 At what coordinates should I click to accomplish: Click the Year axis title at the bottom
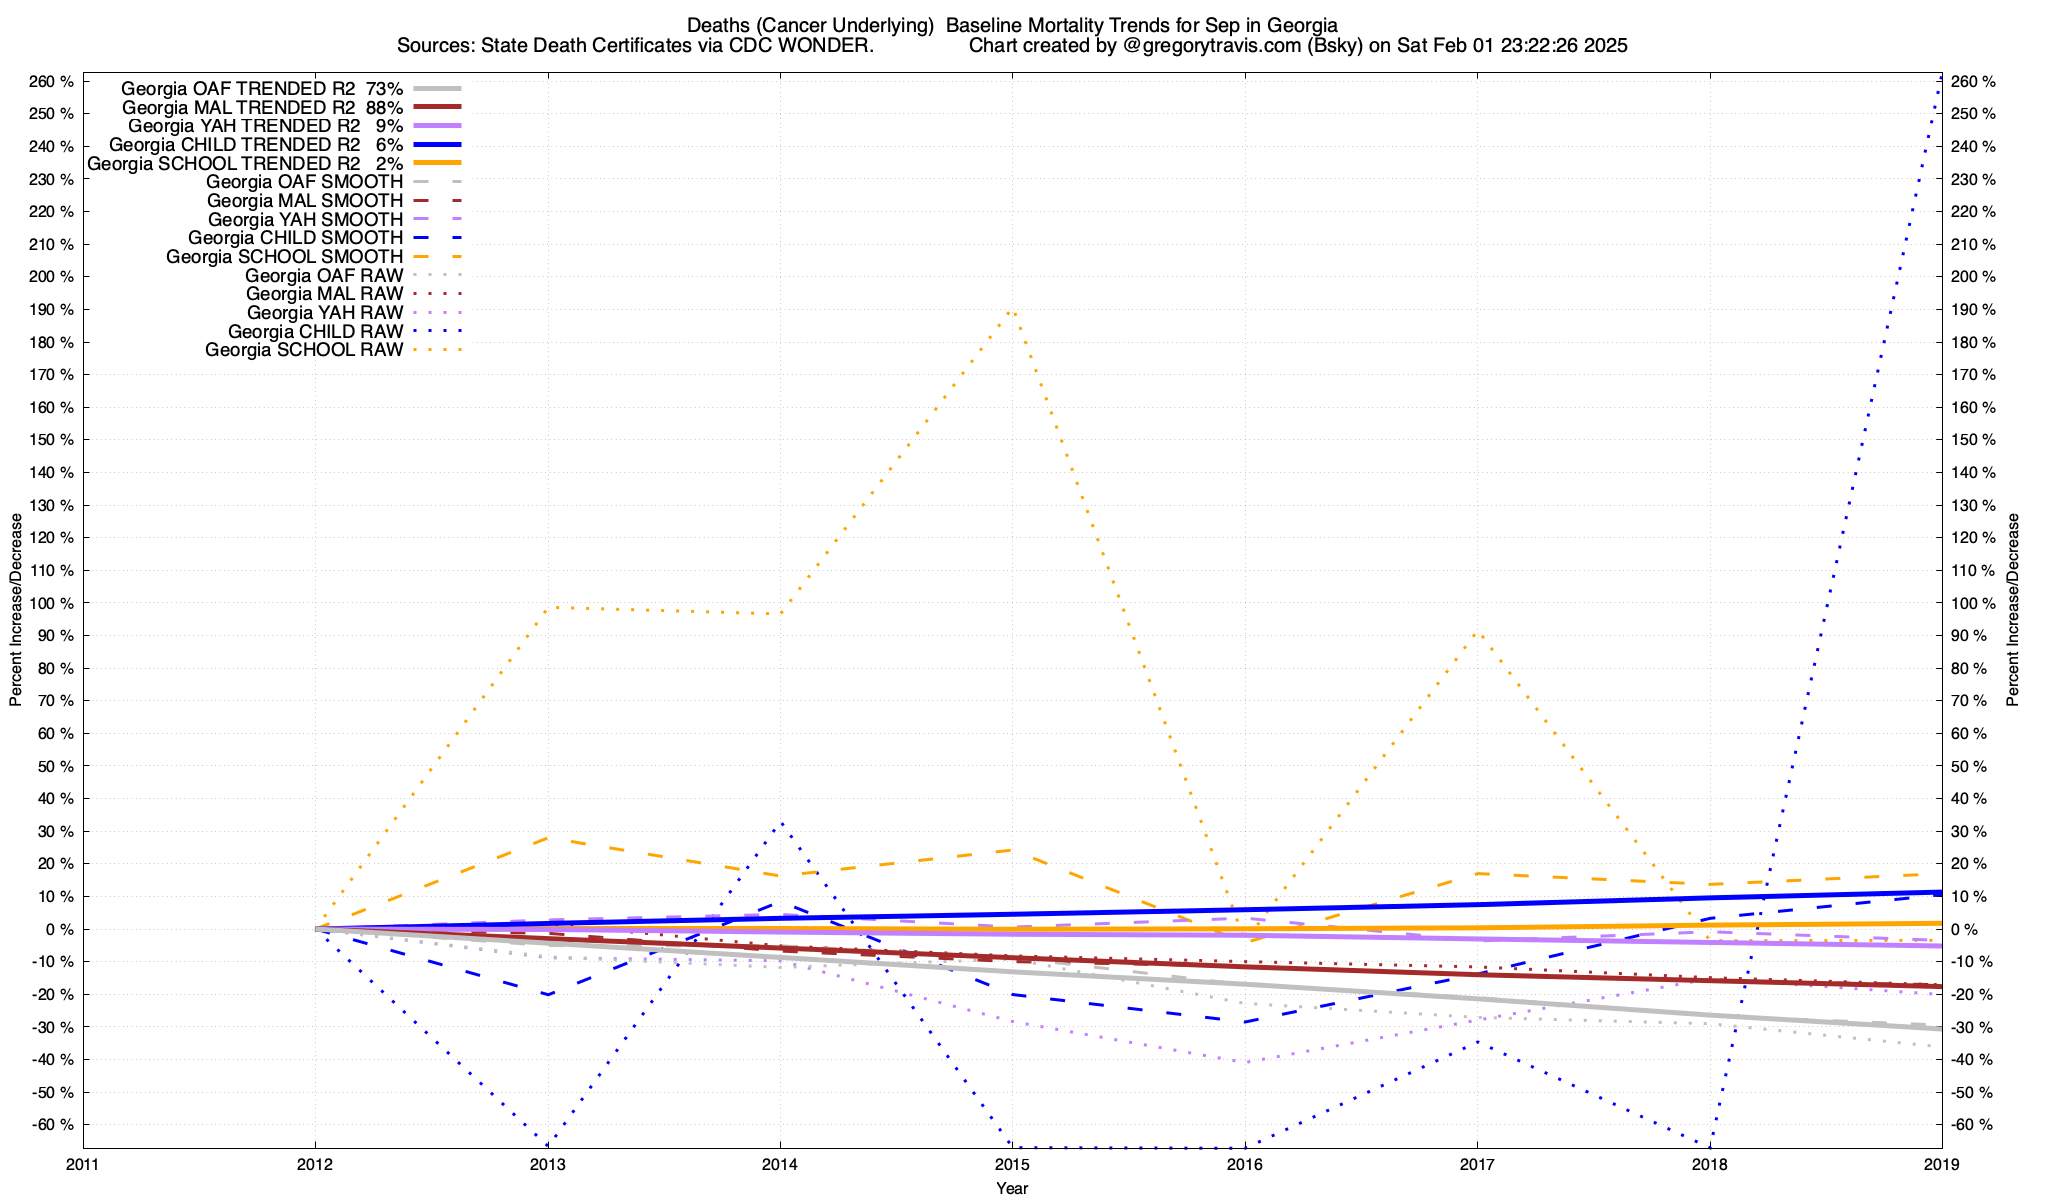[1012, 1188]
